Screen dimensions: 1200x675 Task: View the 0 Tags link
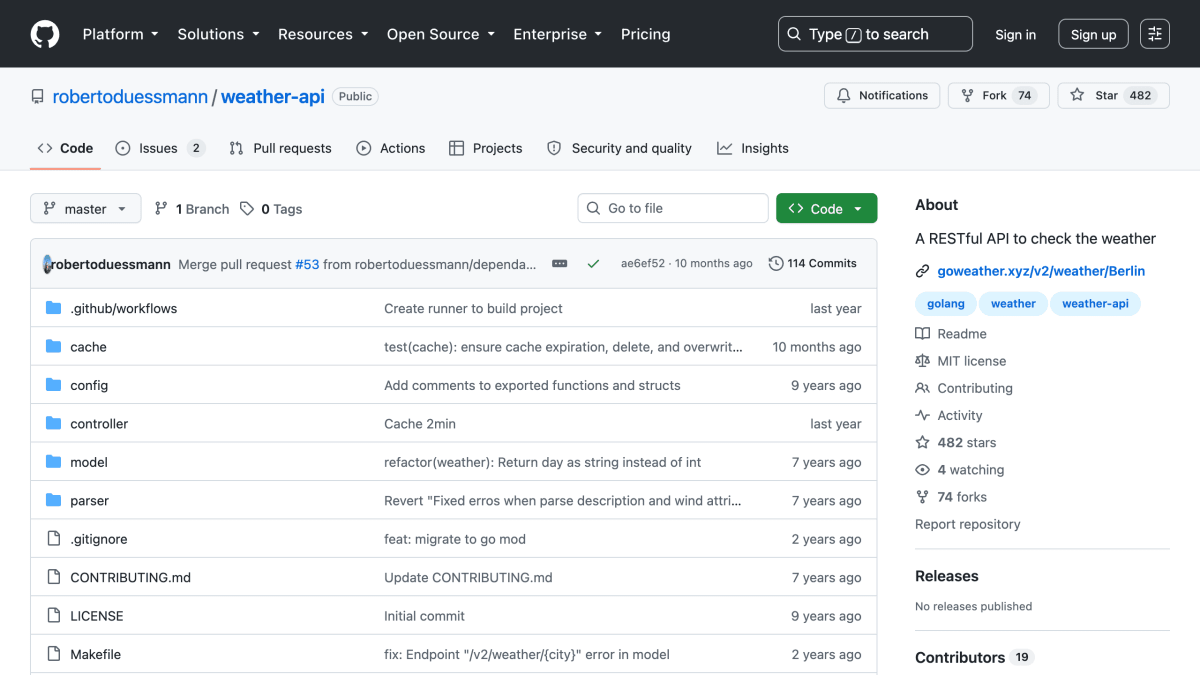point(271,209)
